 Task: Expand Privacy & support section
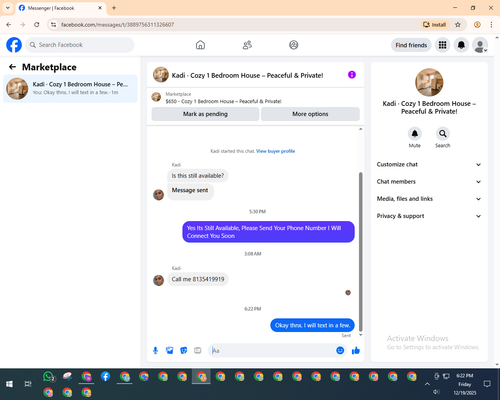(x=429, y=216)
